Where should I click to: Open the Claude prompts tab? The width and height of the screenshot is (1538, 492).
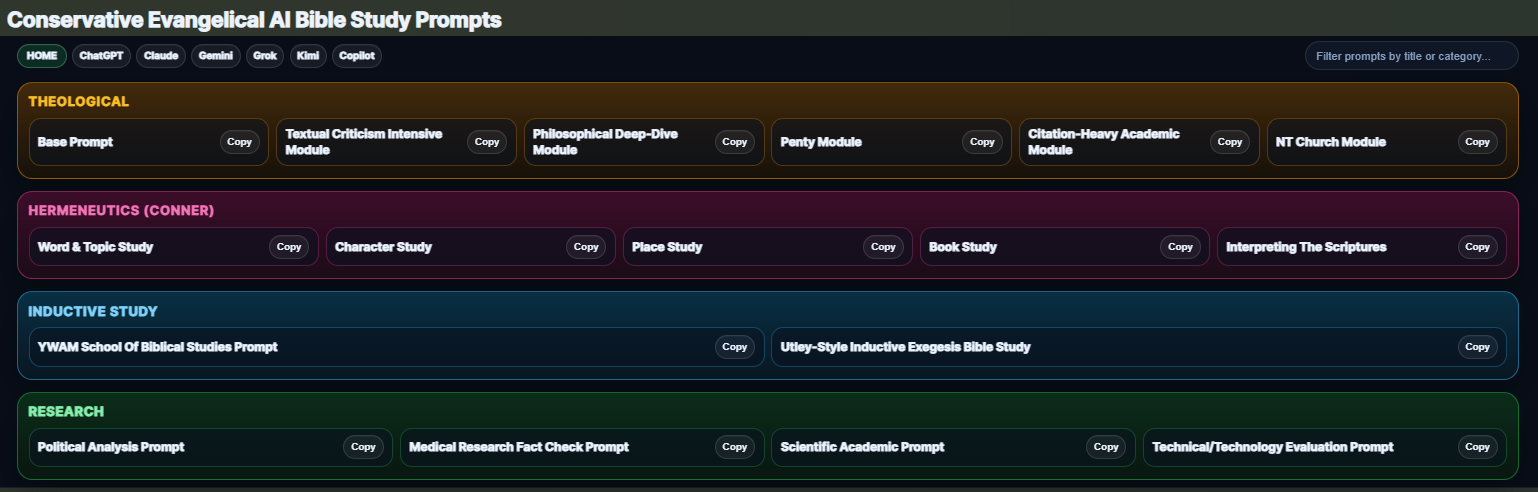[x=161, y=56]
